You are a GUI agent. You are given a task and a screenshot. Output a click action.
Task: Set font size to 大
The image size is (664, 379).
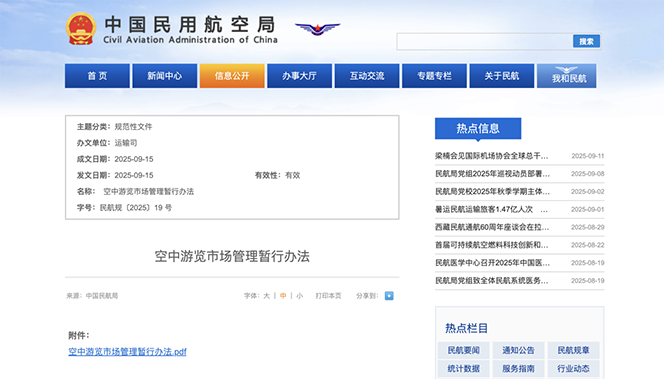click(266, 296)
